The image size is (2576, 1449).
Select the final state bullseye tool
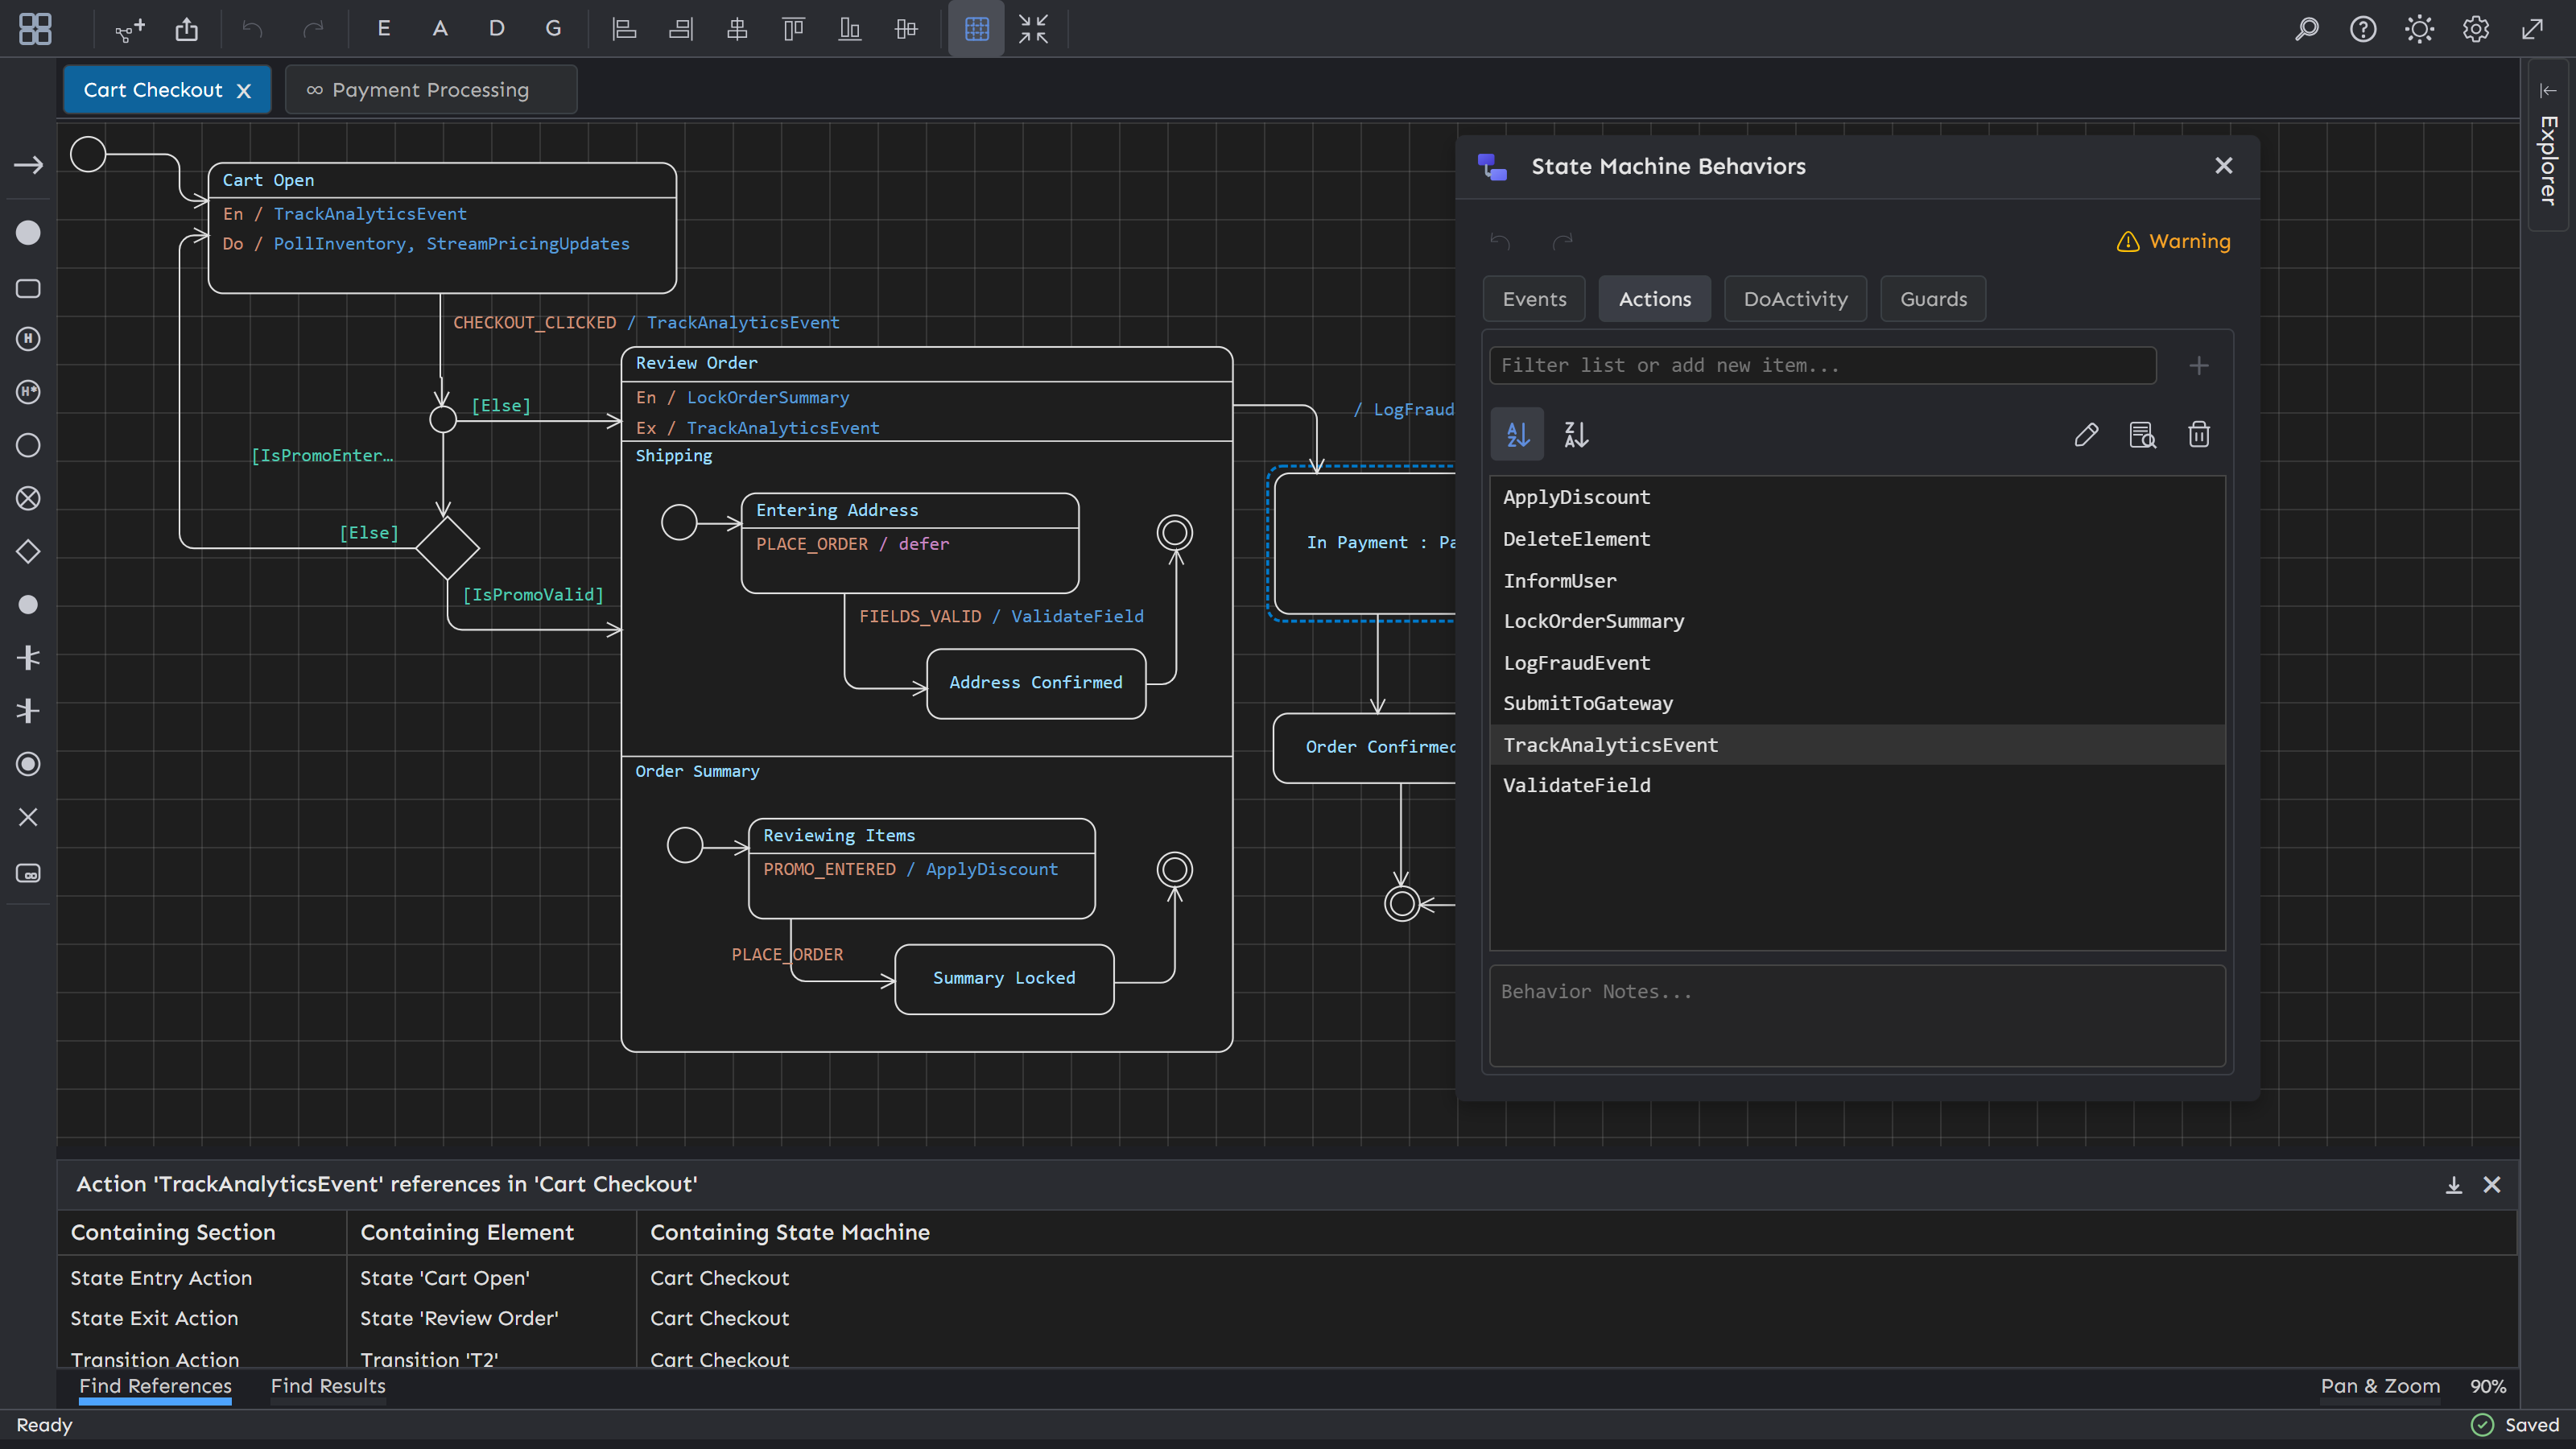point(28,764)
